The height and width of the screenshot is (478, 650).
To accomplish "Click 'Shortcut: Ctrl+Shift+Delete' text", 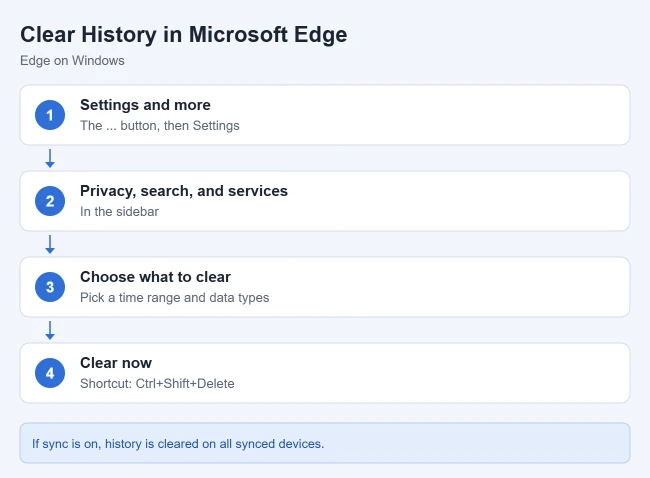I will 157,383.
